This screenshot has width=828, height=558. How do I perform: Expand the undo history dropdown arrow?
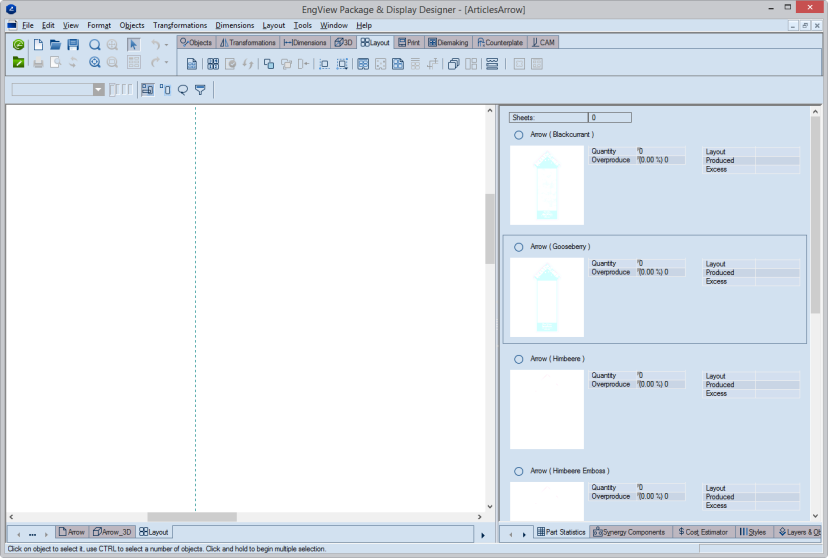tap(166, 45)
